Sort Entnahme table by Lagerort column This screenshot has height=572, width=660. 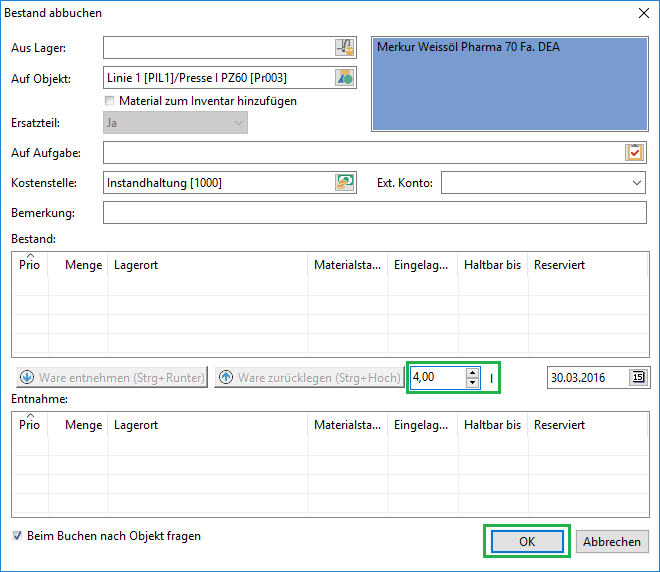pos(208,425)
